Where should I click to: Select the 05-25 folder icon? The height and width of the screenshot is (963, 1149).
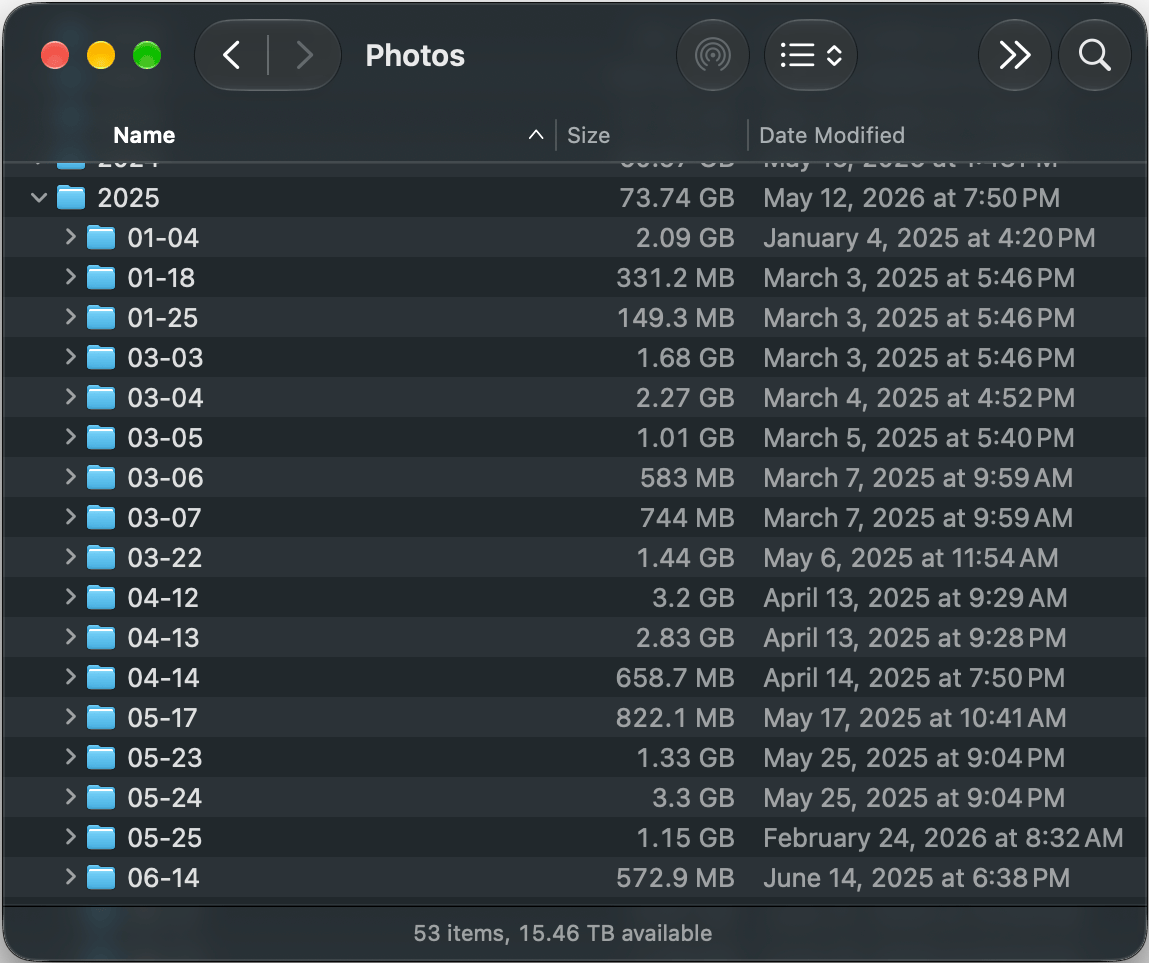point(101,837)
